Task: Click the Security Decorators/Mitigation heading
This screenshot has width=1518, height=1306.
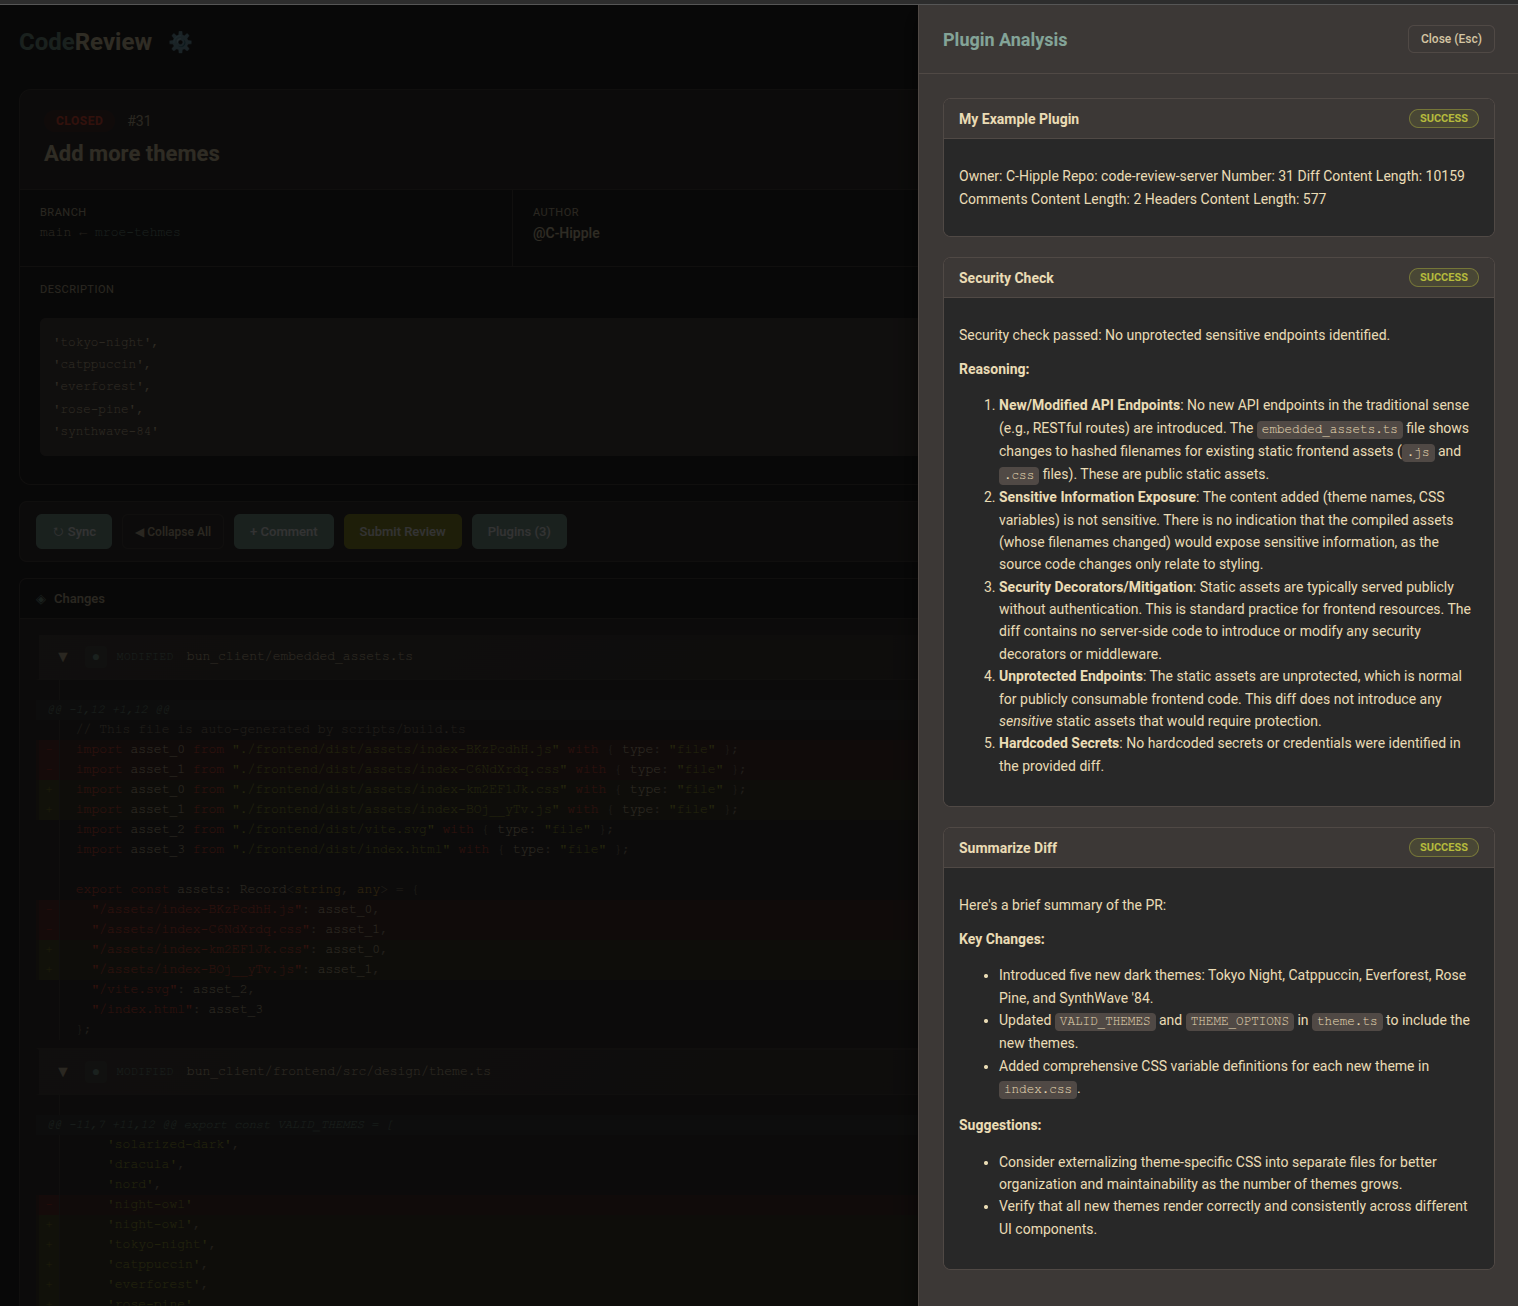Action: coord(1095,587)
